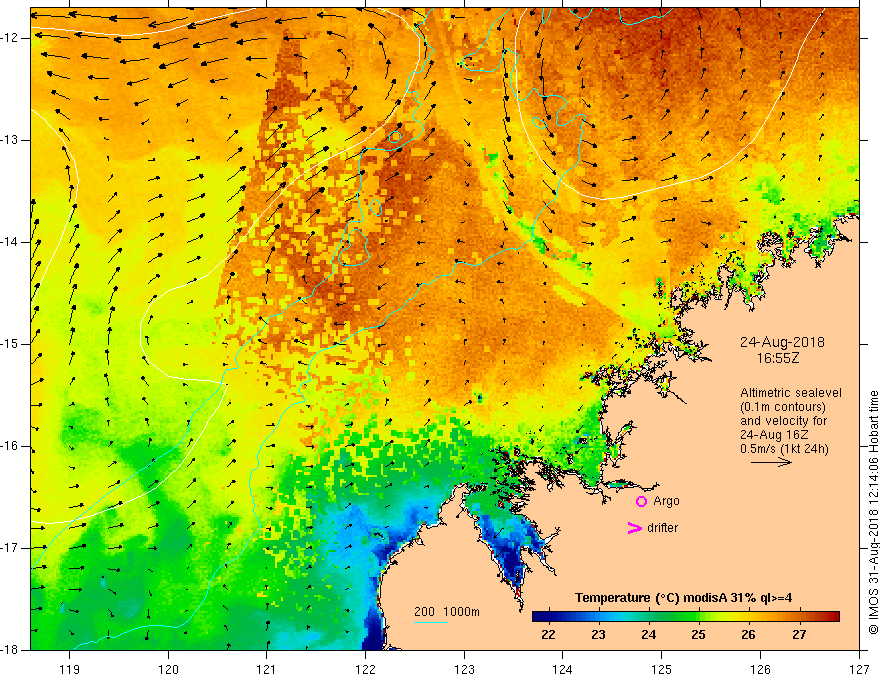This screenshot has height=680, width=880.
Task: Click the longitude label 120
Action: point(168,669)
